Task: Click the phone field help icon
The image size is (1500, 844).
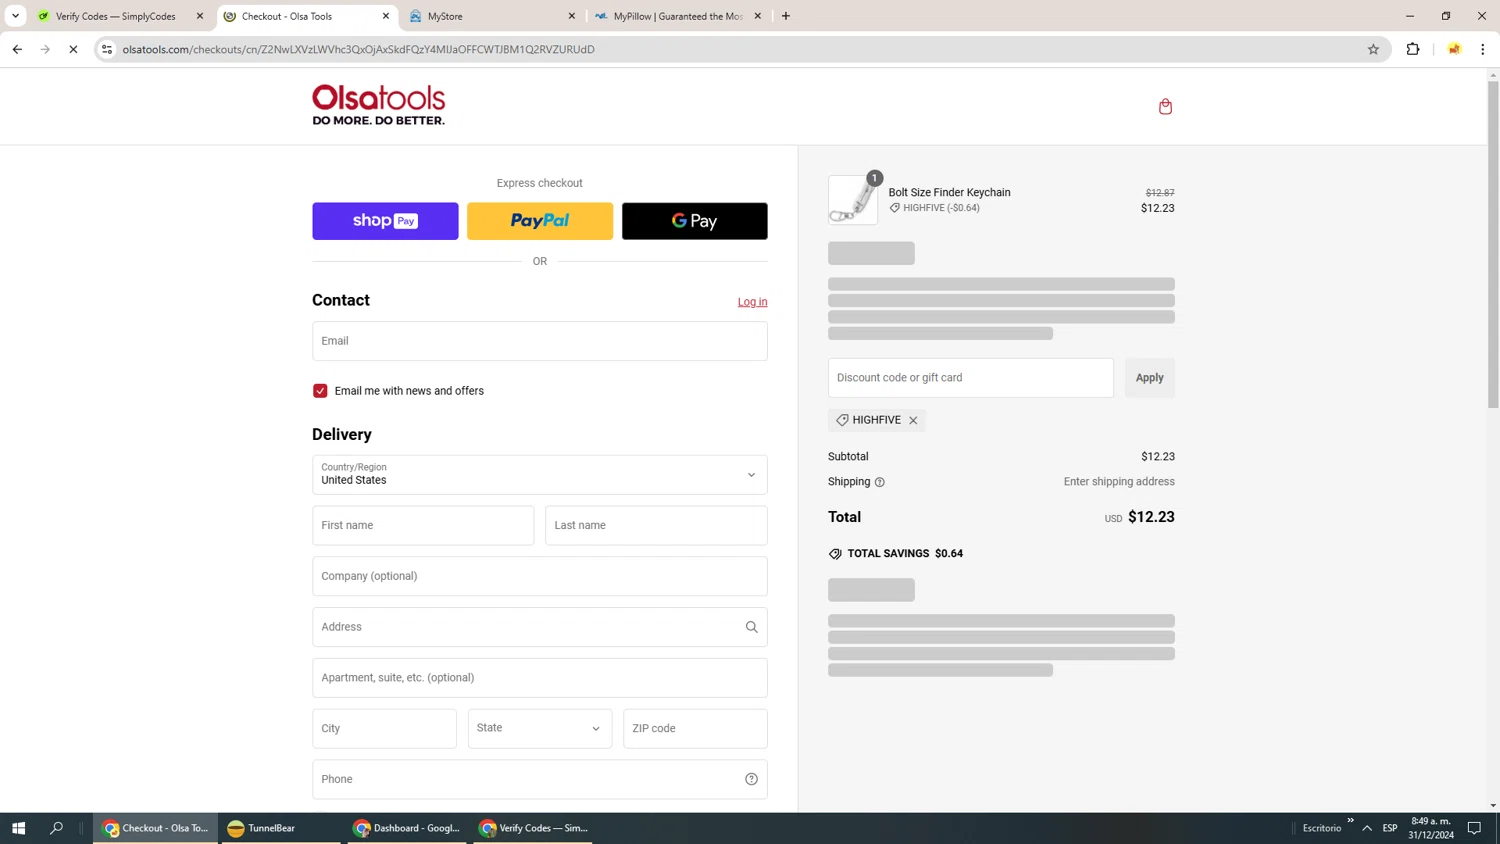Action: tap(751, 779)
